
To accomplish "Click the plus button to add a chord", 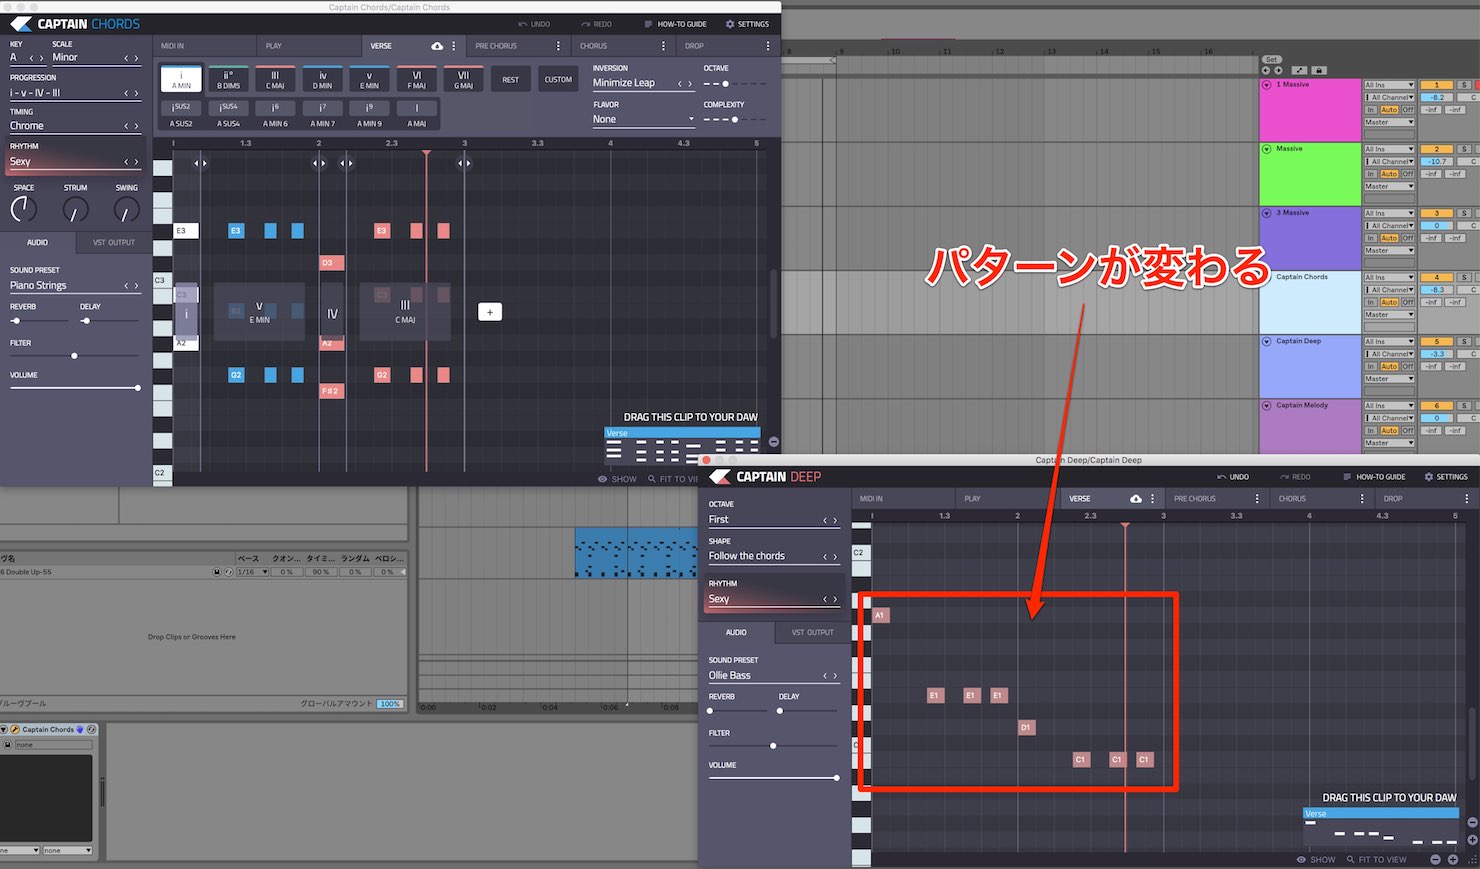I will (490, 312).
